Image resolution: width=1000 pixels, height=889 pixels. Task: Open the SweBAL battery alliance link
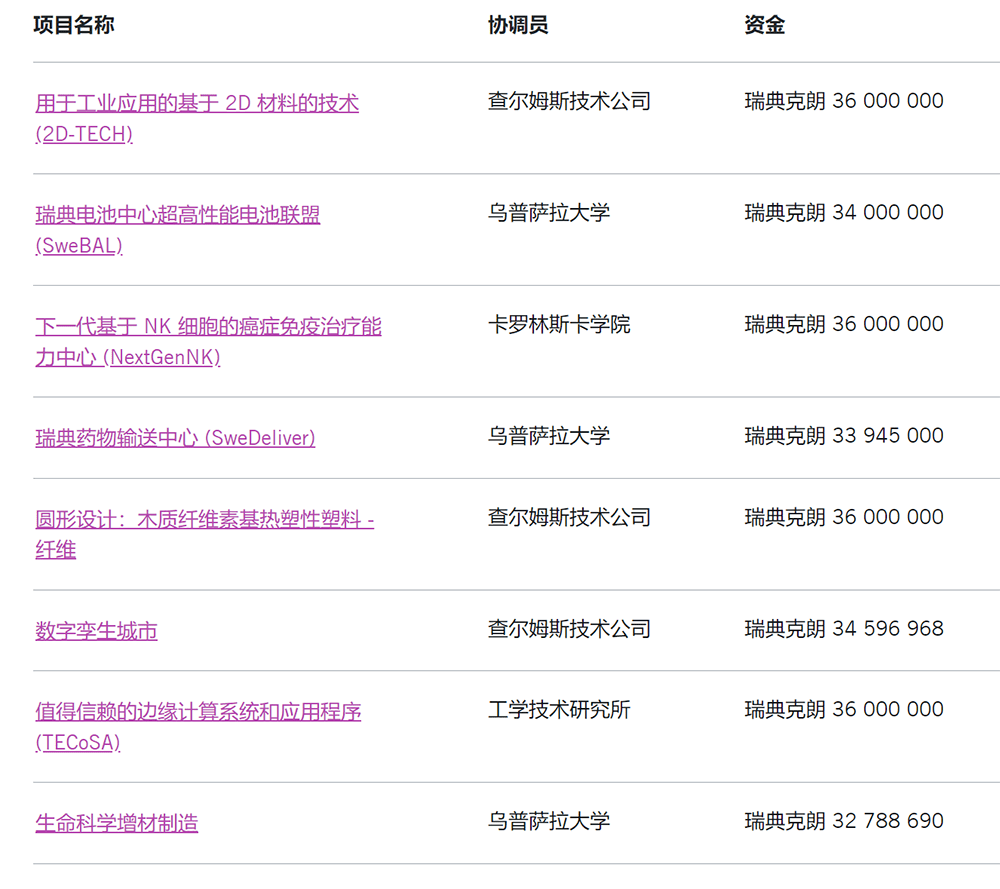[178, 215]
